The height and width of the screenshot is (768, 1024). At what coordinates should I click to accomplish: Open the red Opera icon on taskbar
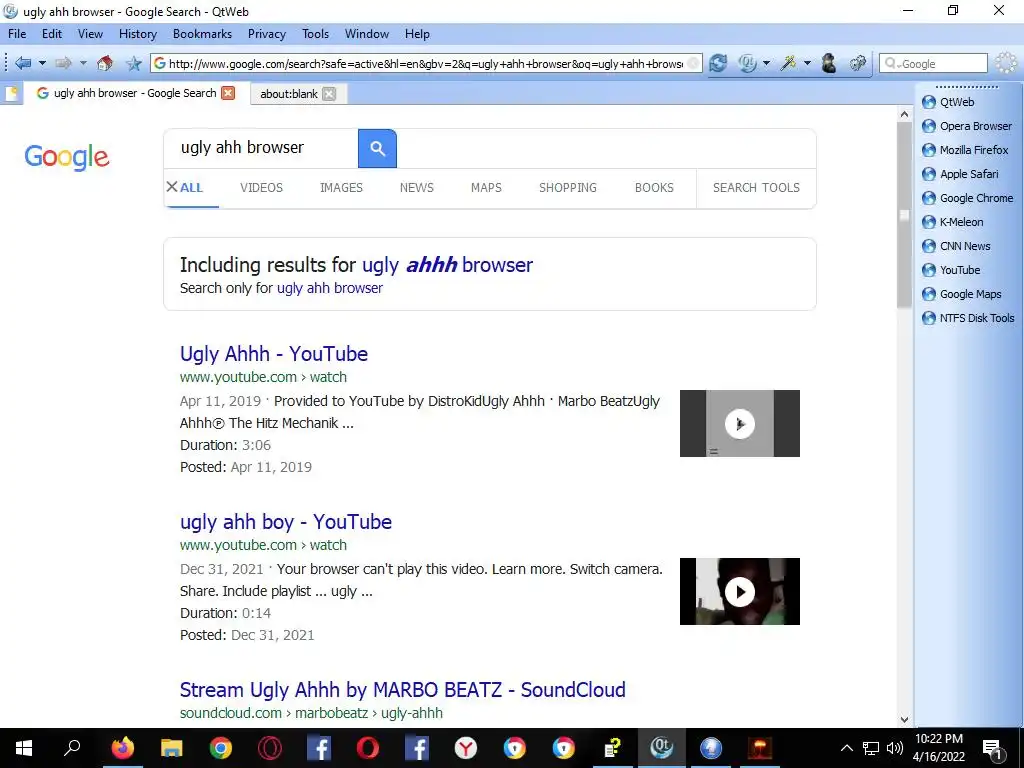368,748
